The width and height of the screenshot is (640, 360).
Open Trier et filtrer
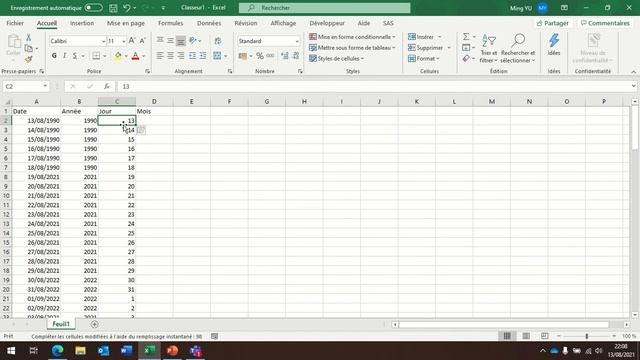tap(489, 49)
